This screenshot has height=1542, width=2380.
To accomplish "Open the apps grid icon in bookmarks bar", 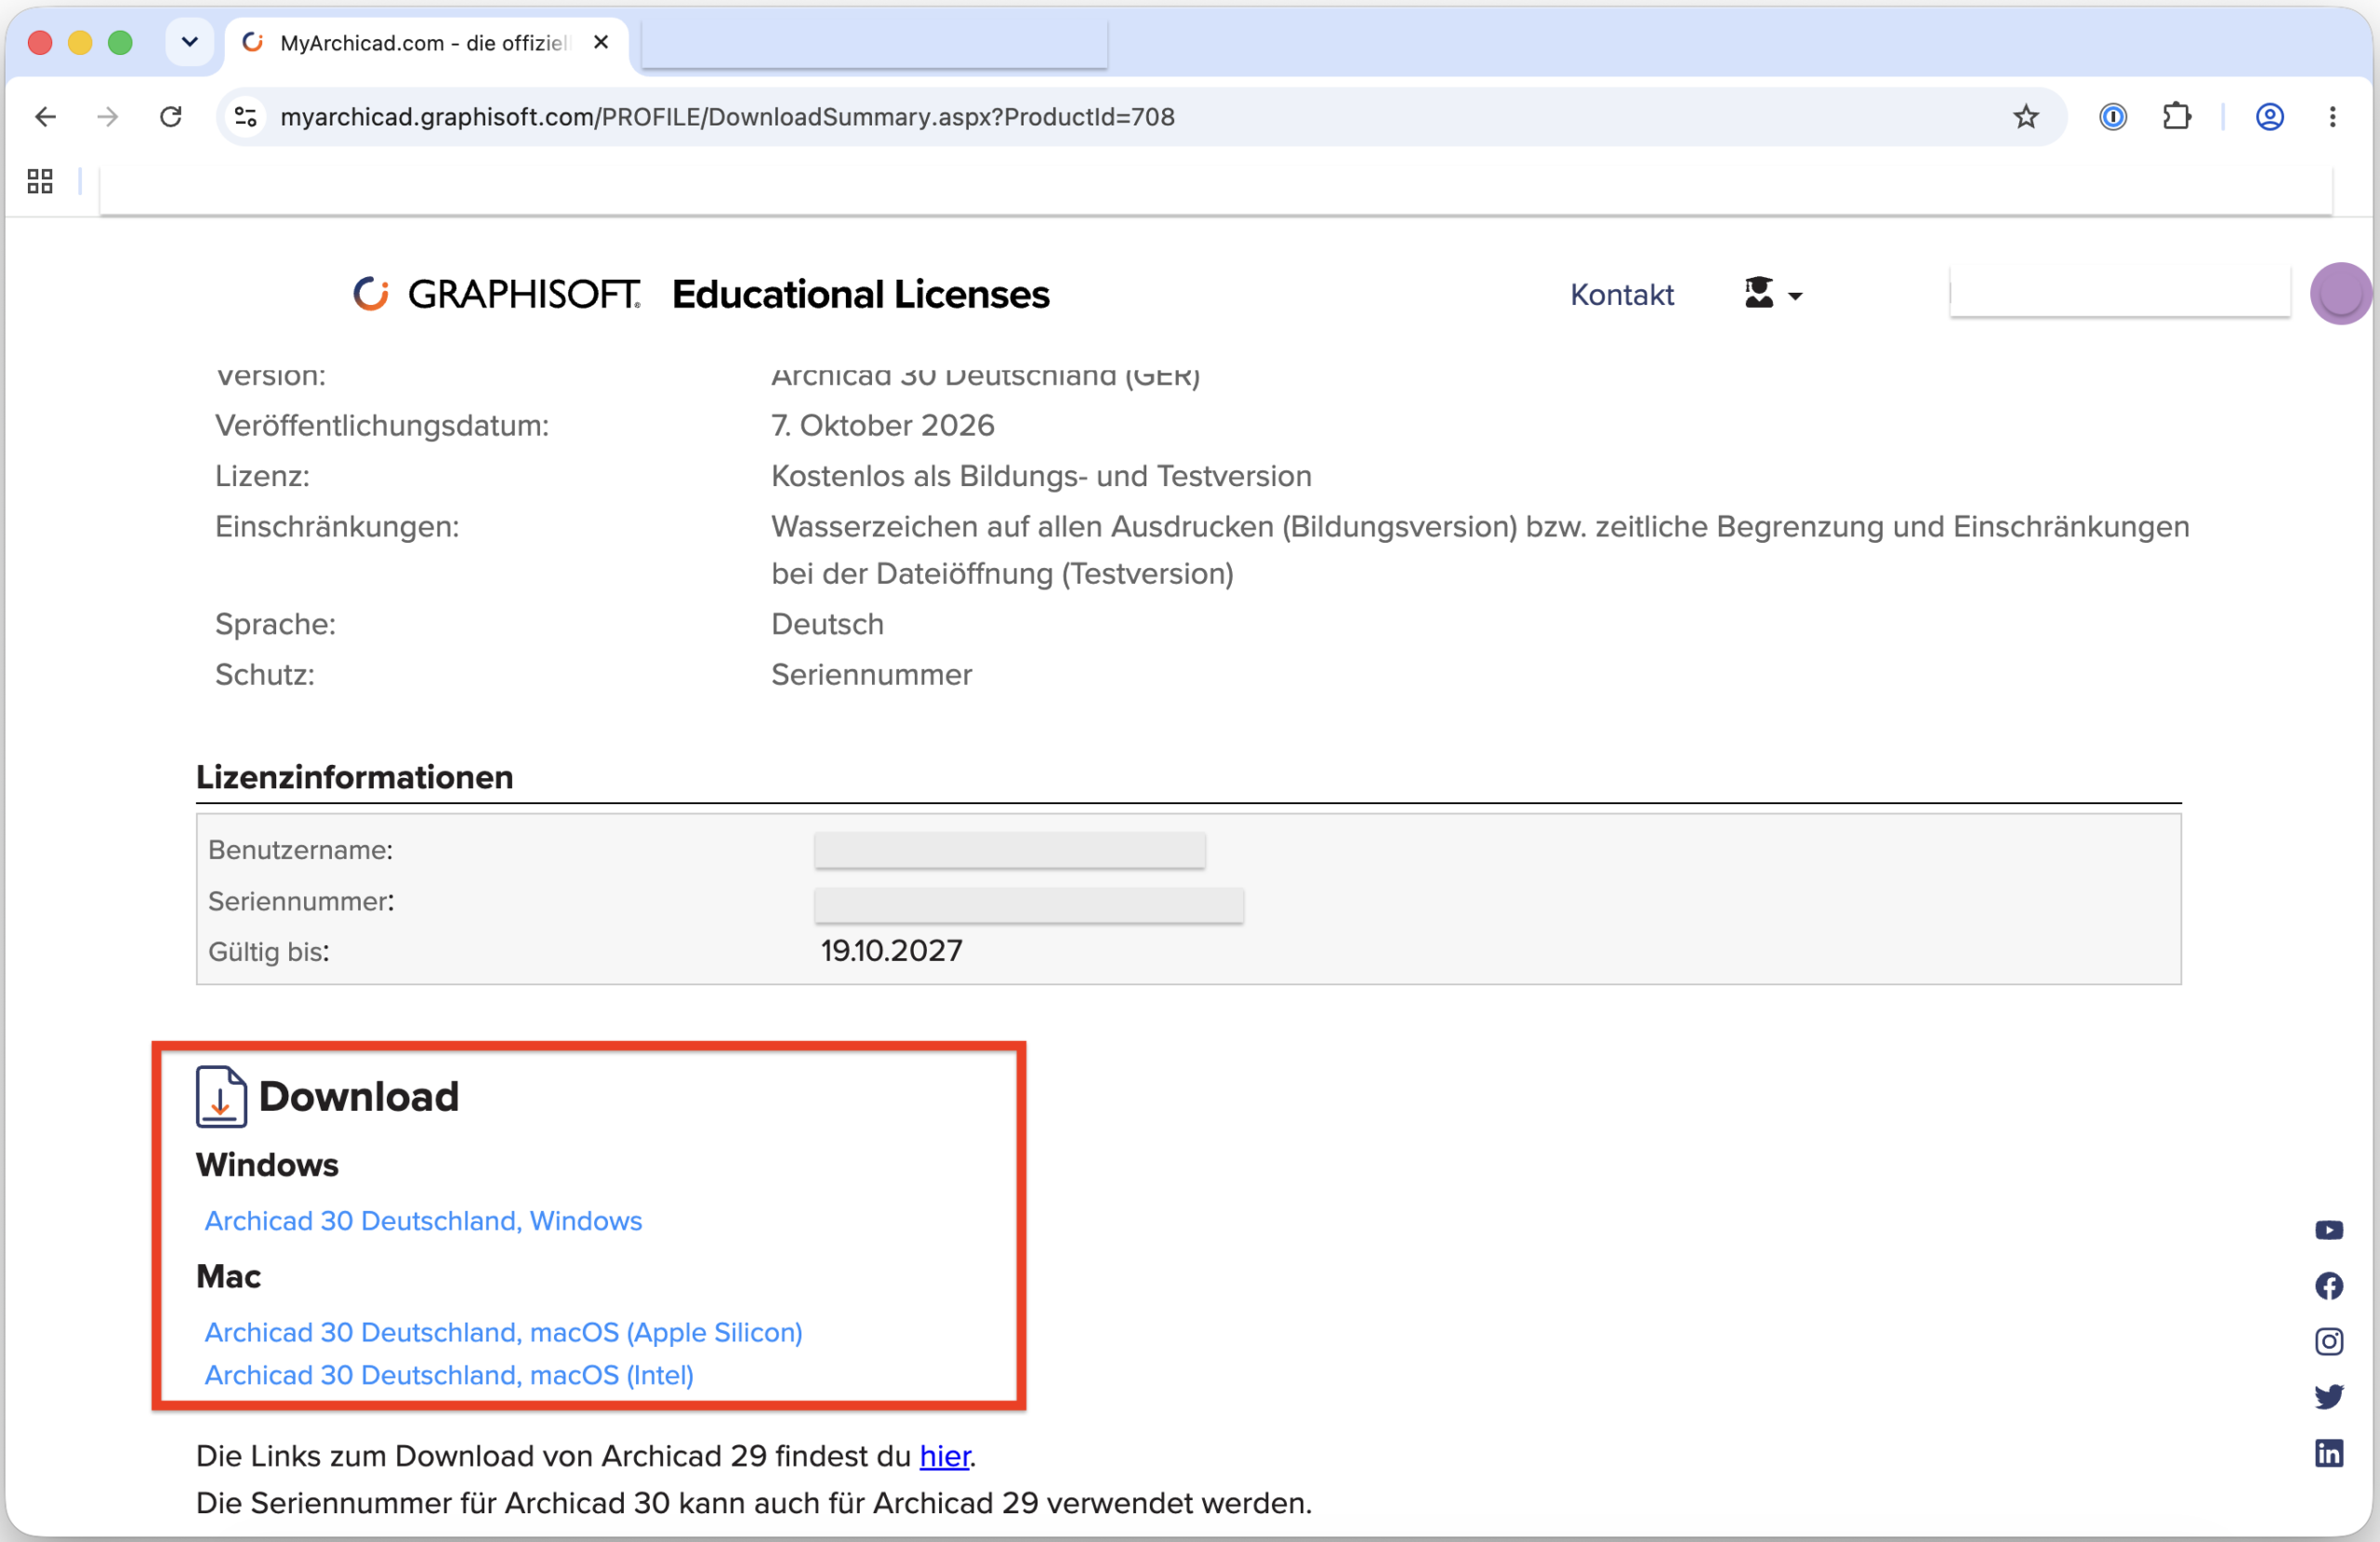I will tap(40, 181).
